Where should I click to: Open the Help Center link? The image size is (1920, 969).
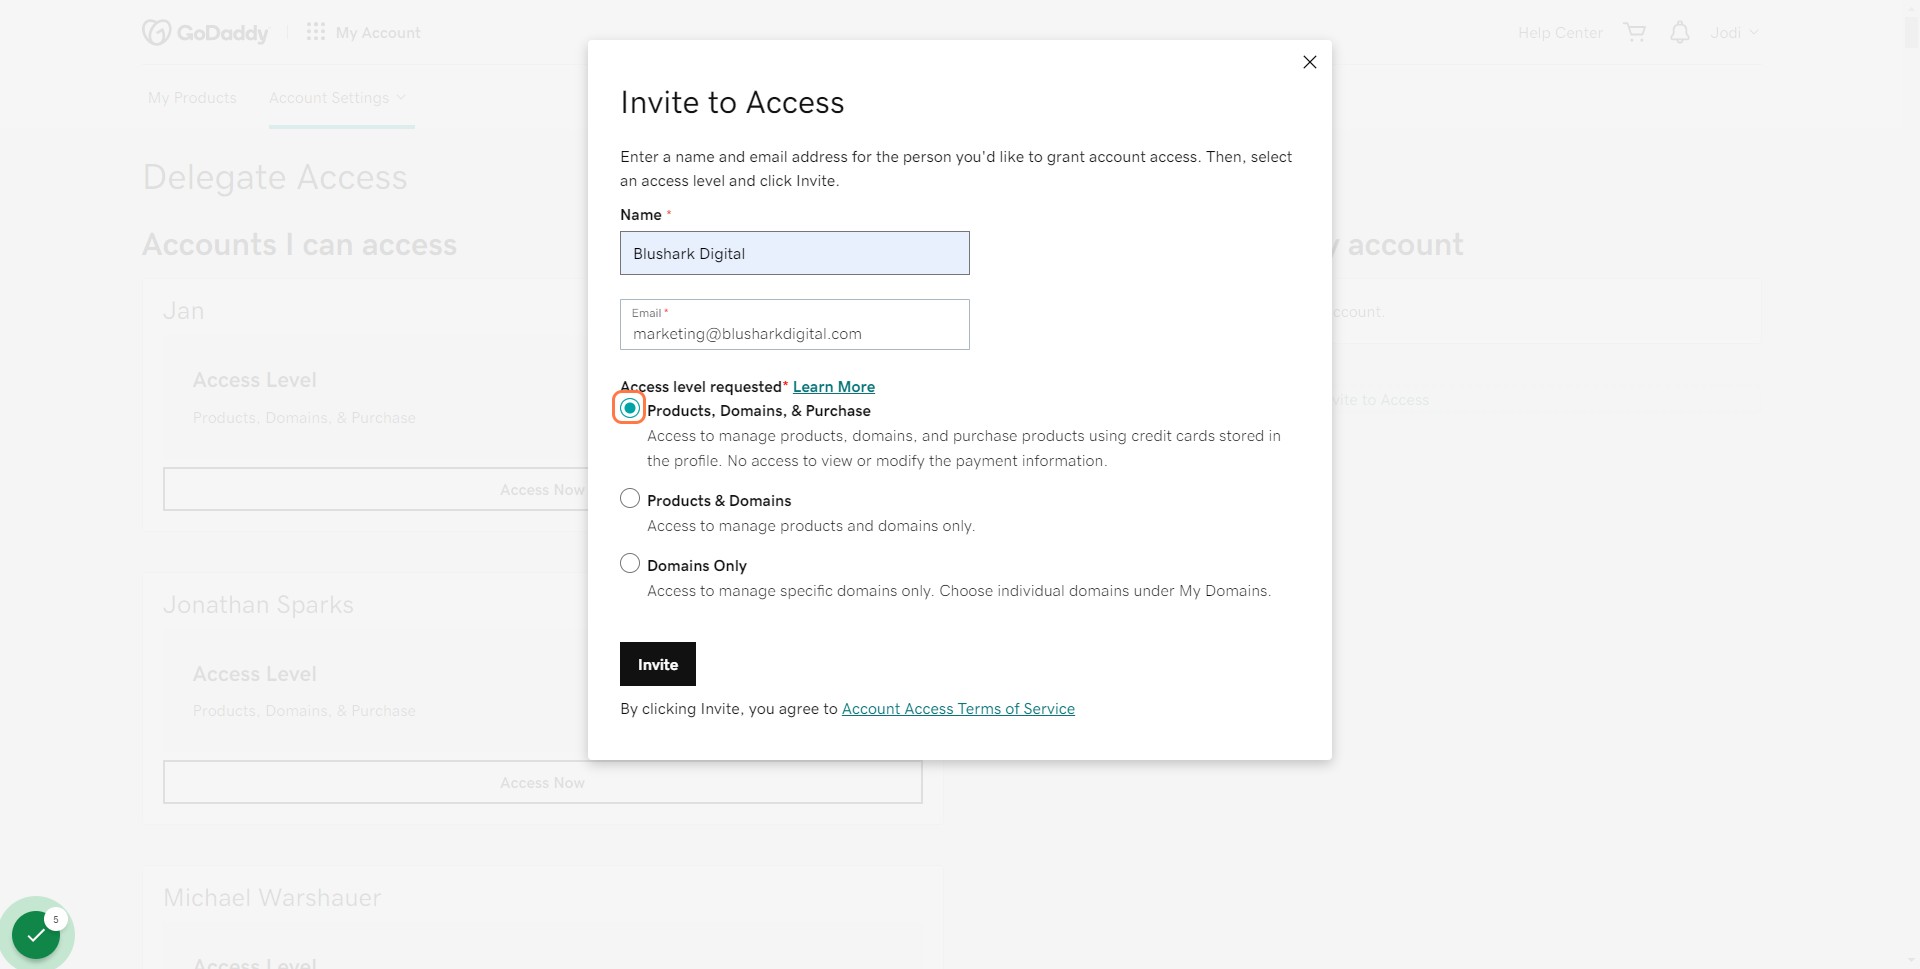pyautogui.click(x=1560, y=33)
